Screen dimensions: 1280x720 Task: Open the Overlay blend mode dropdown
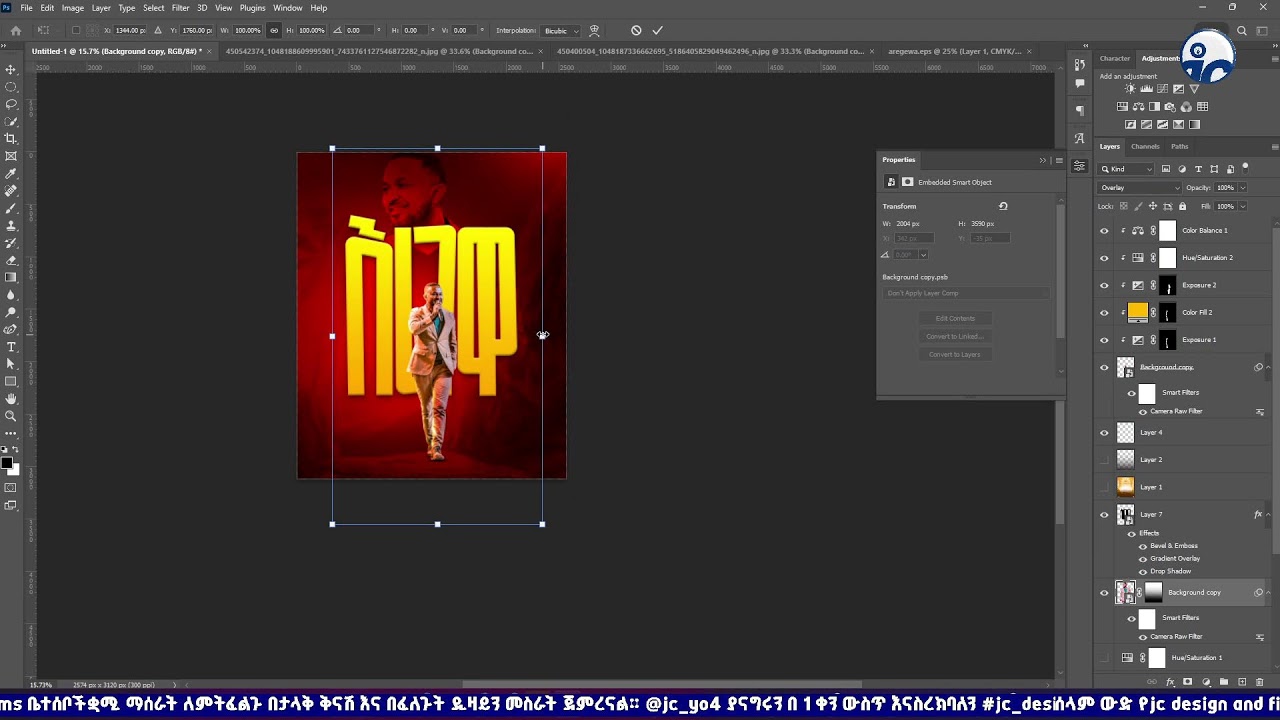click(1140, 187)
